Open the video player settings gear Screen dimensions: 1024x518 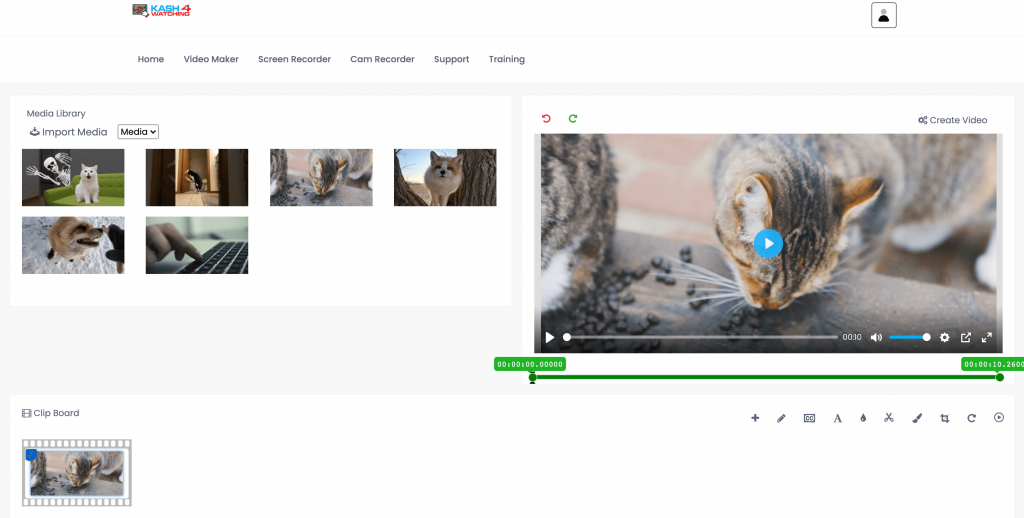944,338
